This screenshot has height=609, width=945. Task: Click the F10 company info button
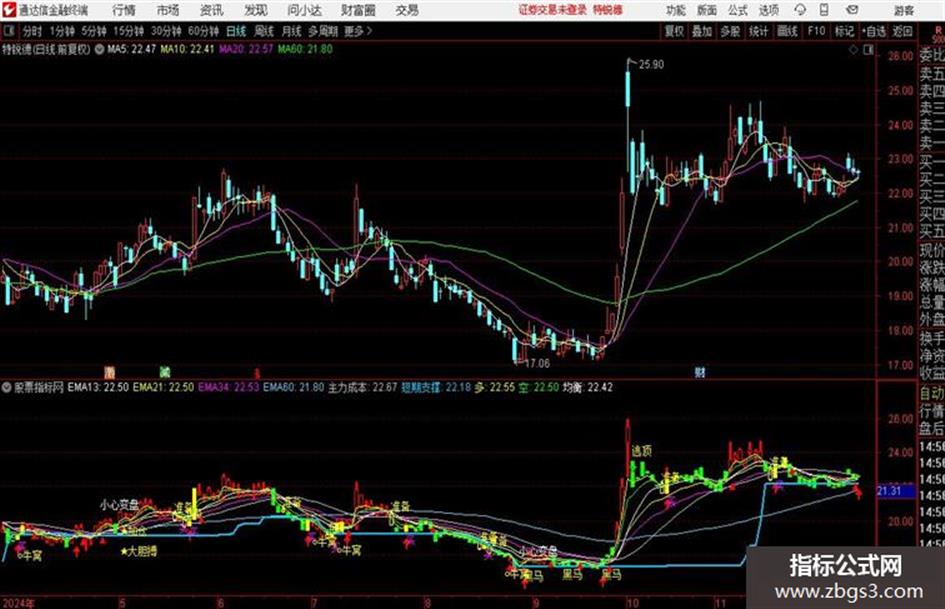pyautogui.click(x=816, y=31)
